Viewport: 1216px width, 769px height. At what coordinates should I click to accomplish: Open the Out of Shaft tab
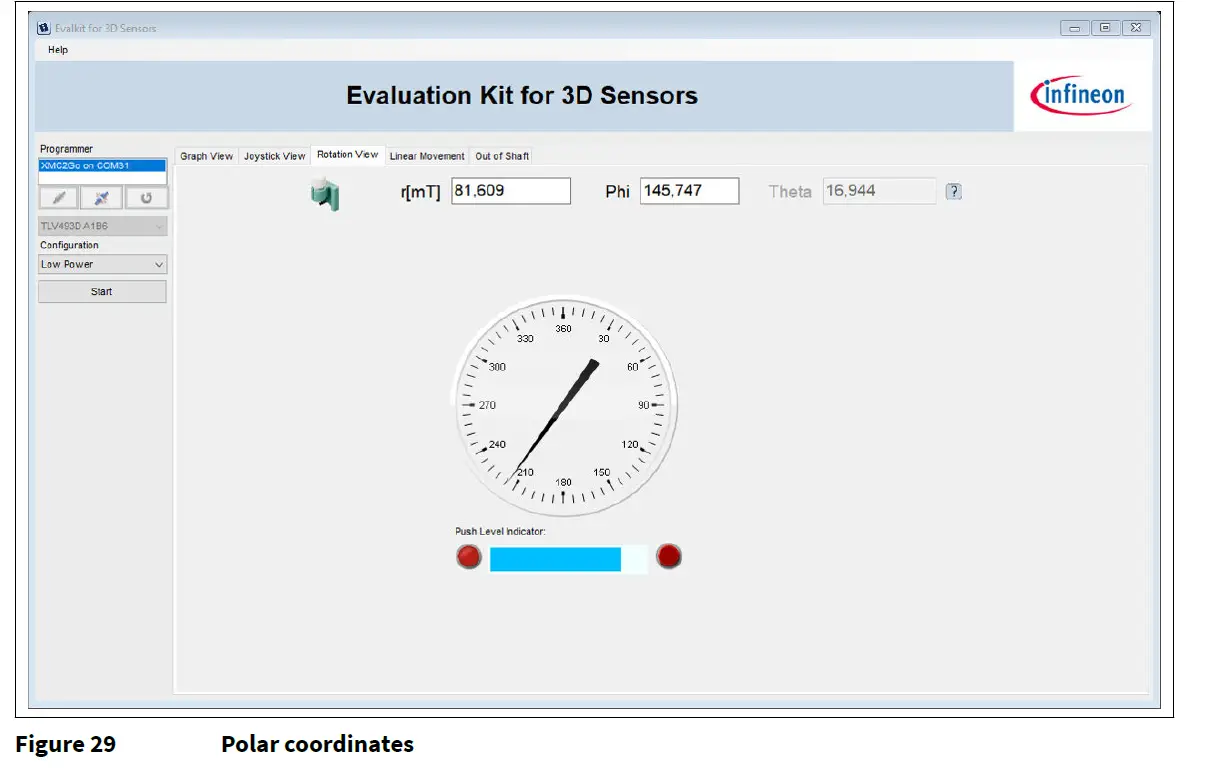coord(501,156)
